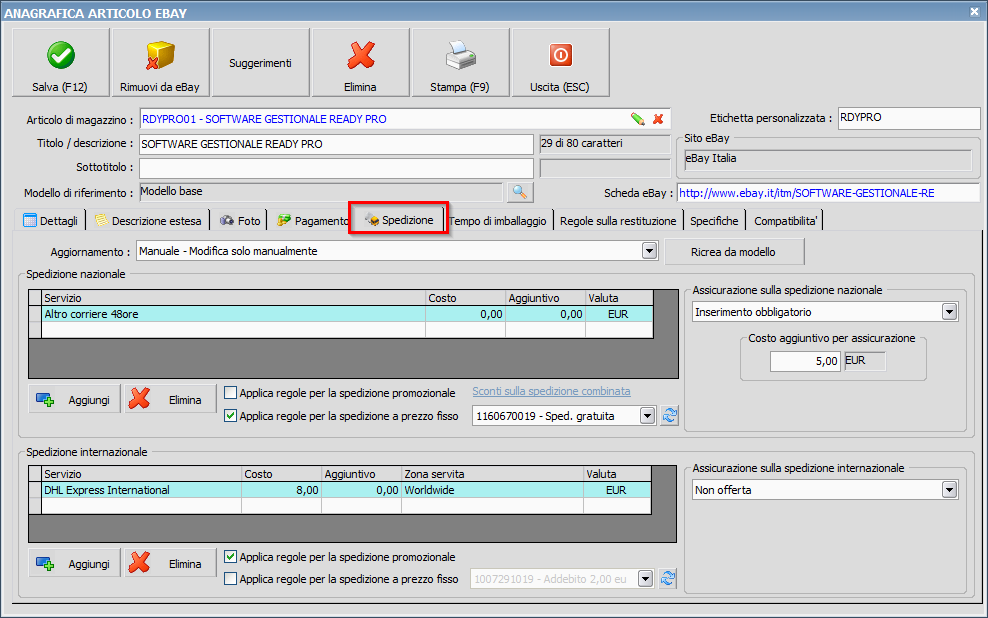Click the Zona servita column header
The image size is (988, 618).
(x=493, y=474)
